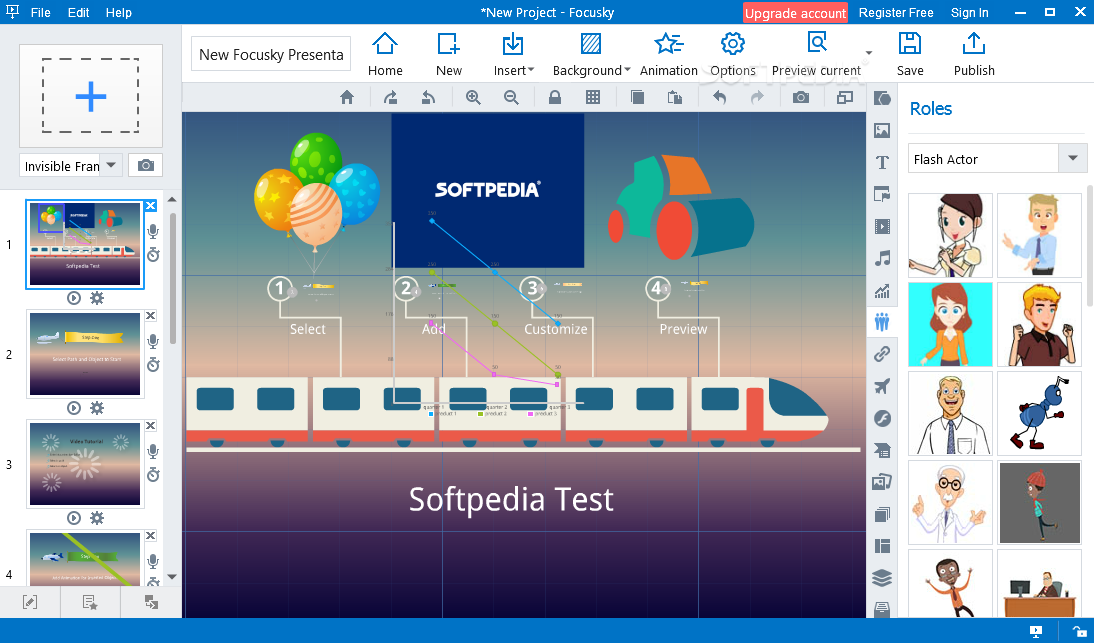Open the Music insert icon
1094x643 pixels.
coord(882,259)
